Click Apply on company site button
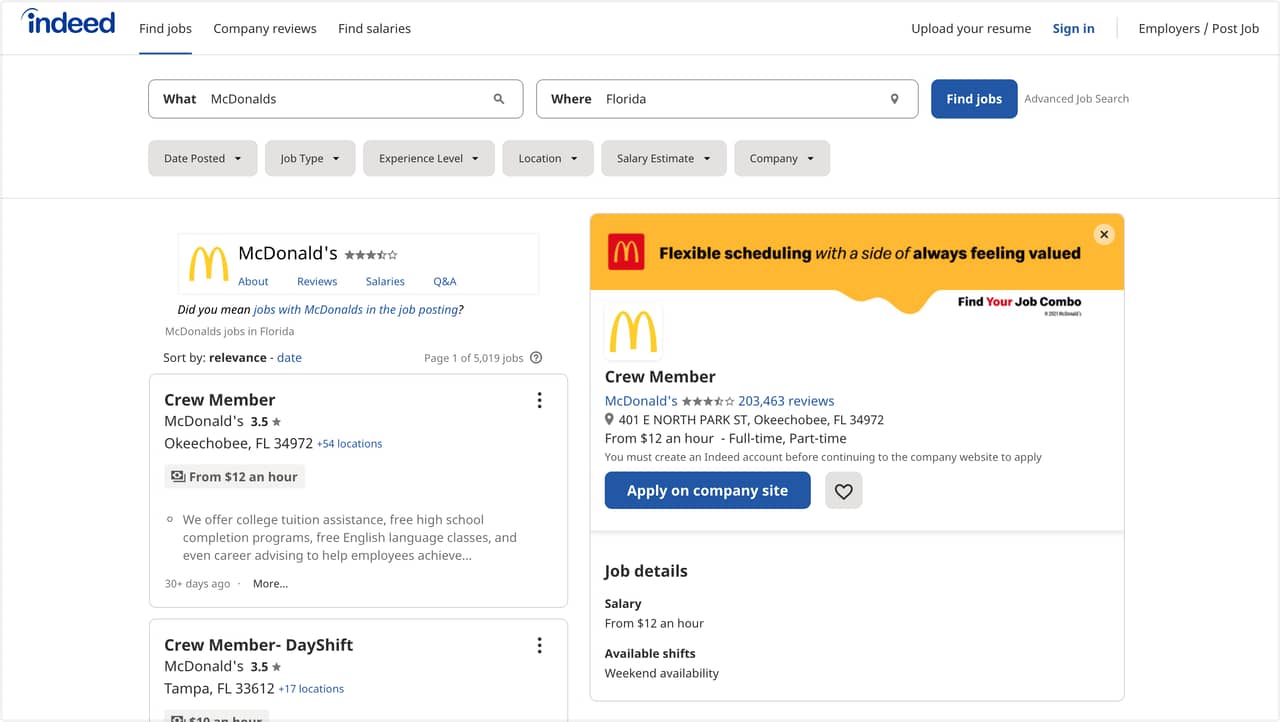The image size is (1280, 722). (x=707, y=491)
